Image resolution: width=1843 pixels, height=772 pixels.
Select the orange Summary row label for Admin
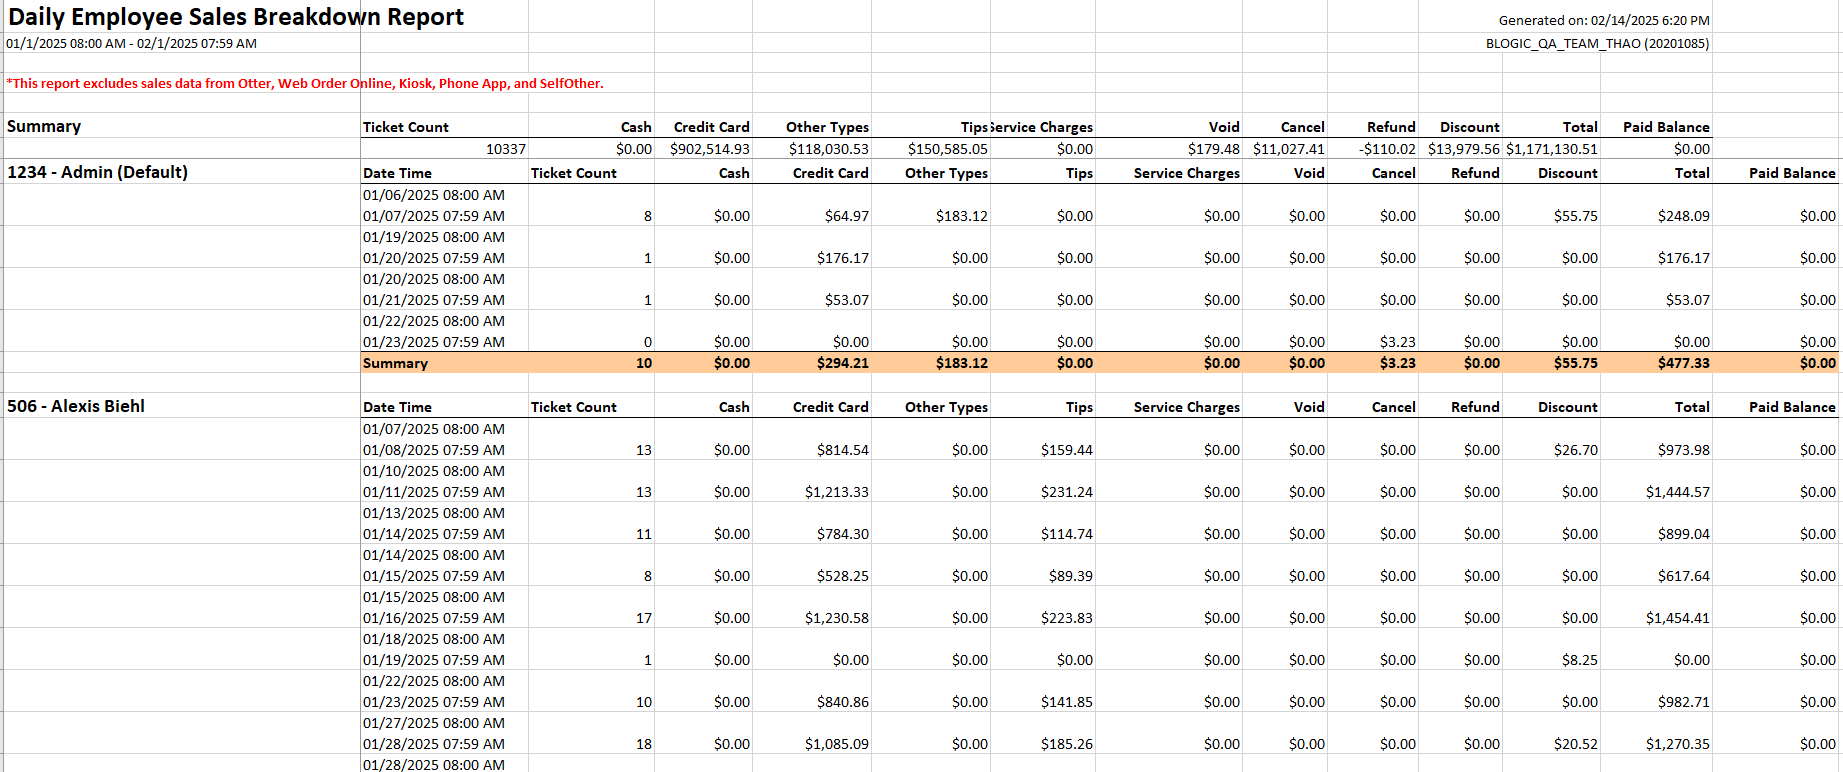point(395,363)
